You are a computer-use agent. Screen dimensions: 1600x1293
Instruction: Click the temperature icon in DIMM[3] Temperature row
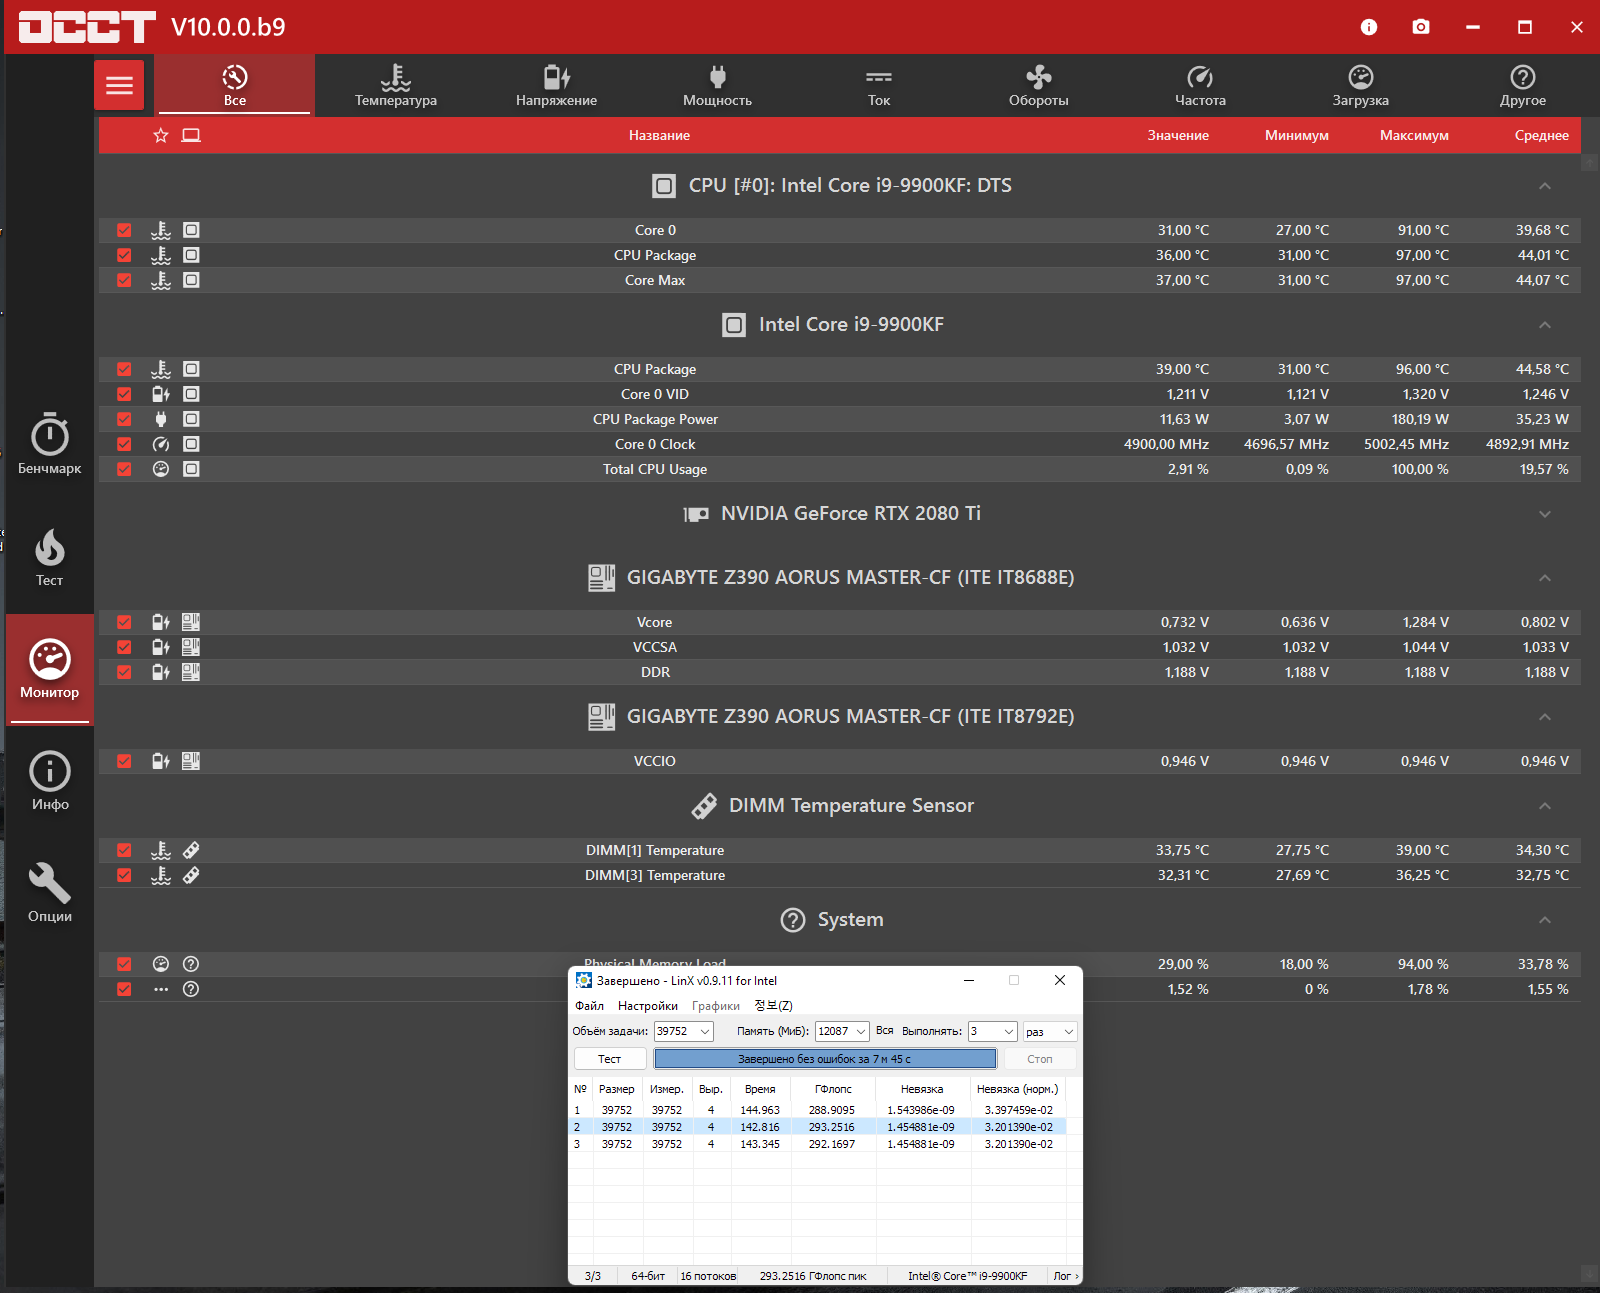[x=161, y=875]
